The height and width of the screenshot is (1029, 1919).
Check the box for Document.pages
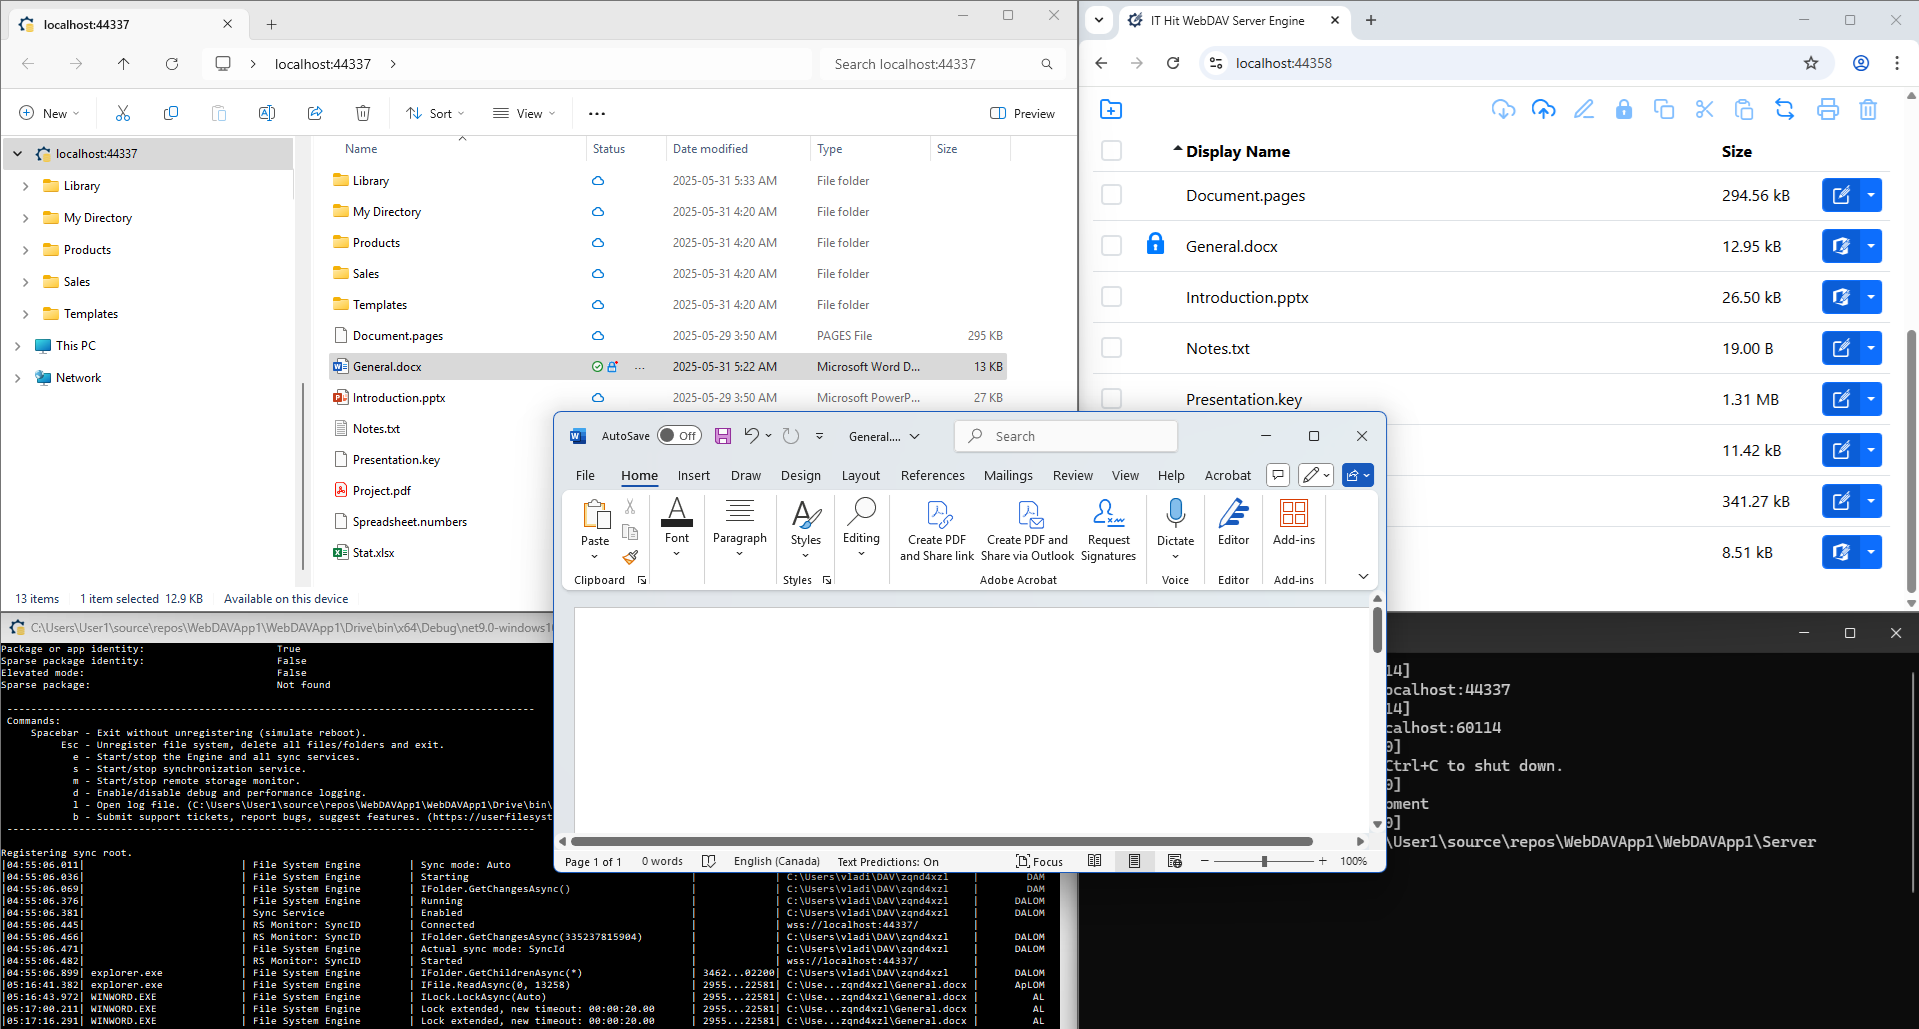[1111, 195]
